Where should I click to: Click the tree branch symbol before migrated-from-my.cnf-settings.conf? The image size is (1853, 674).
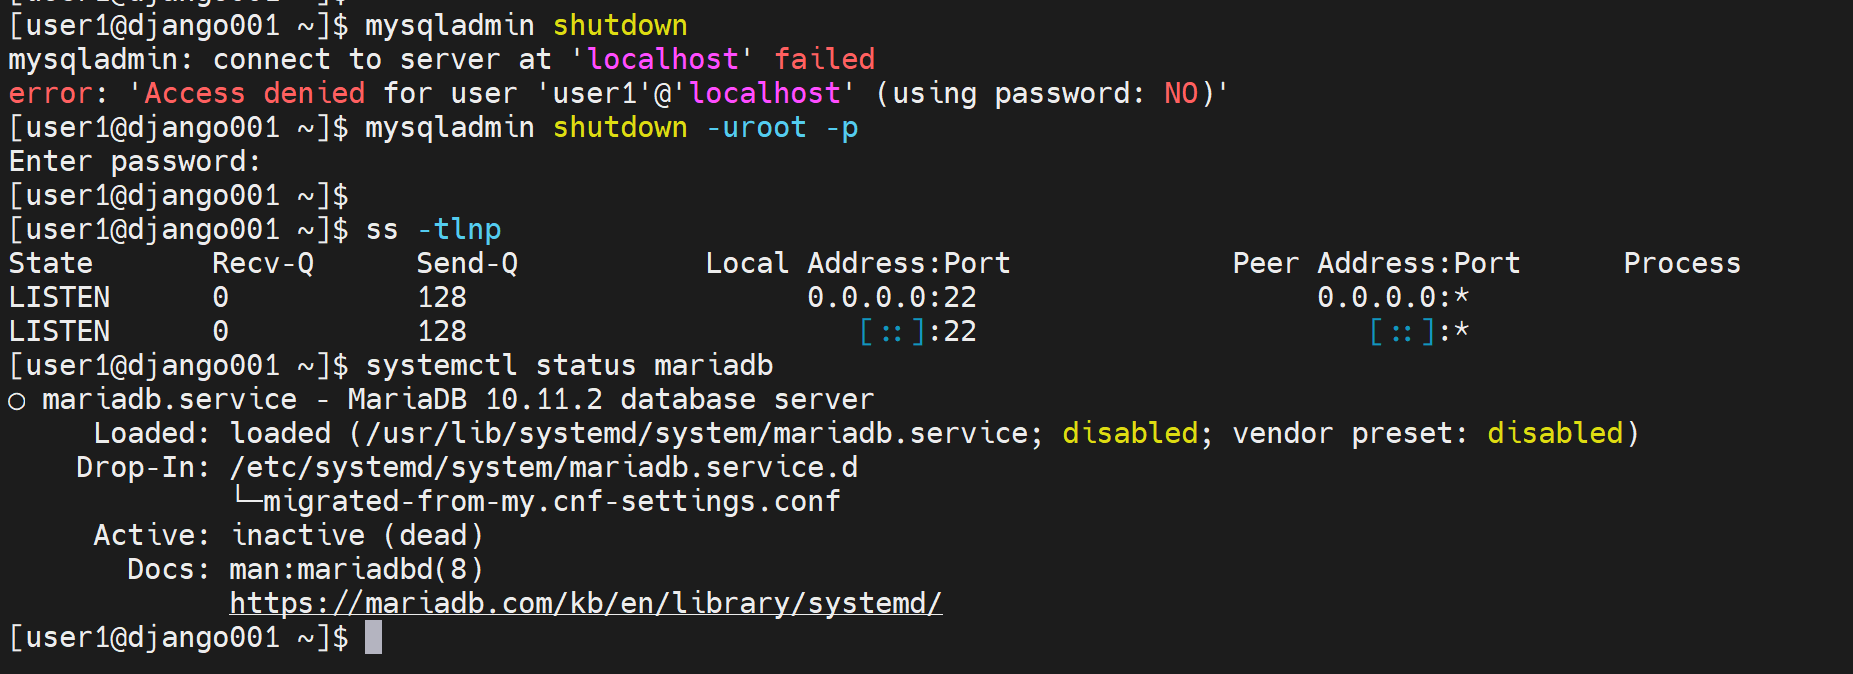[244, 498]
